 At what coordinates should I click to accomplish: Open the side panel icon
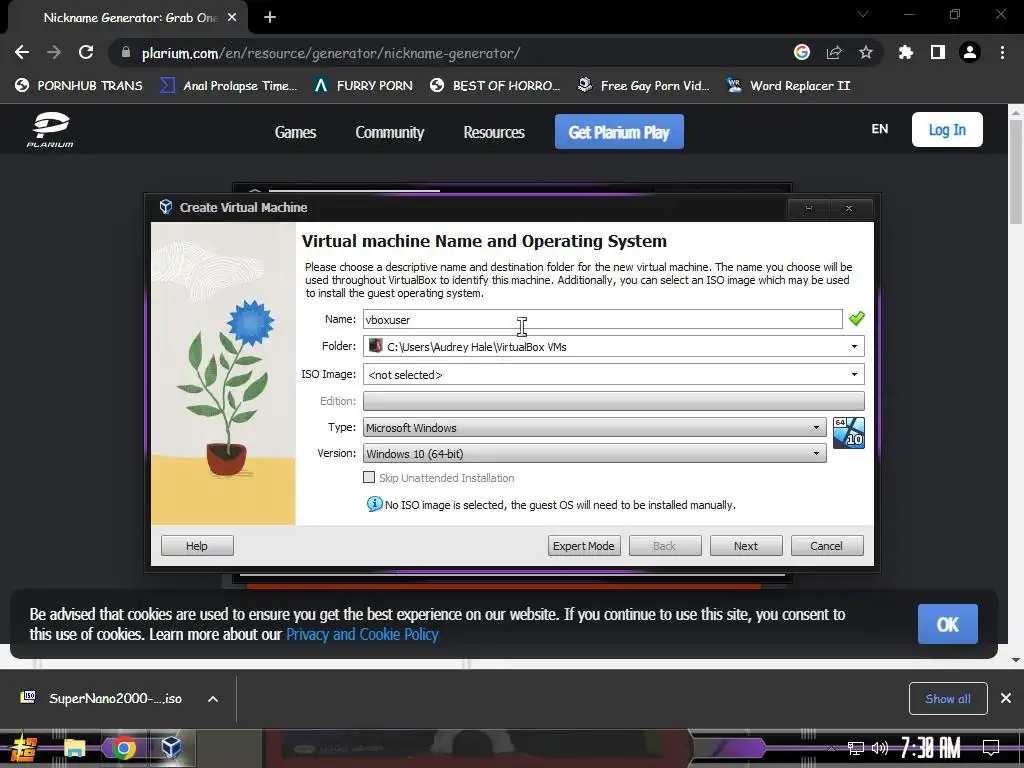[938, 52]
